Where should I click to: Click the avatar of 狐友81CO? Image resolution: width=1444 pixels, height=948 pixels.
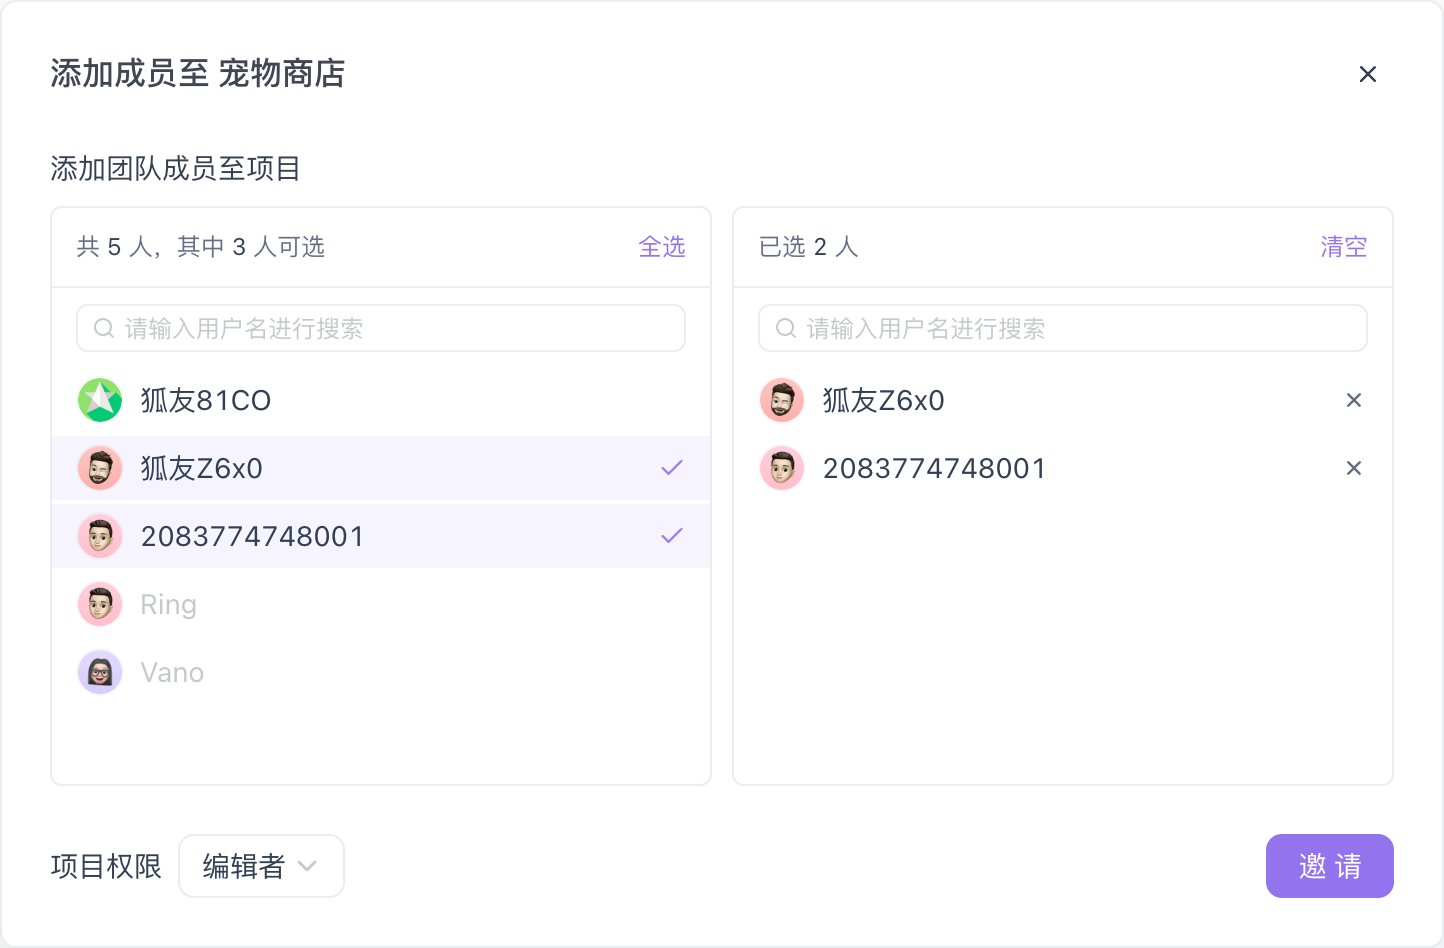point(100,400)
